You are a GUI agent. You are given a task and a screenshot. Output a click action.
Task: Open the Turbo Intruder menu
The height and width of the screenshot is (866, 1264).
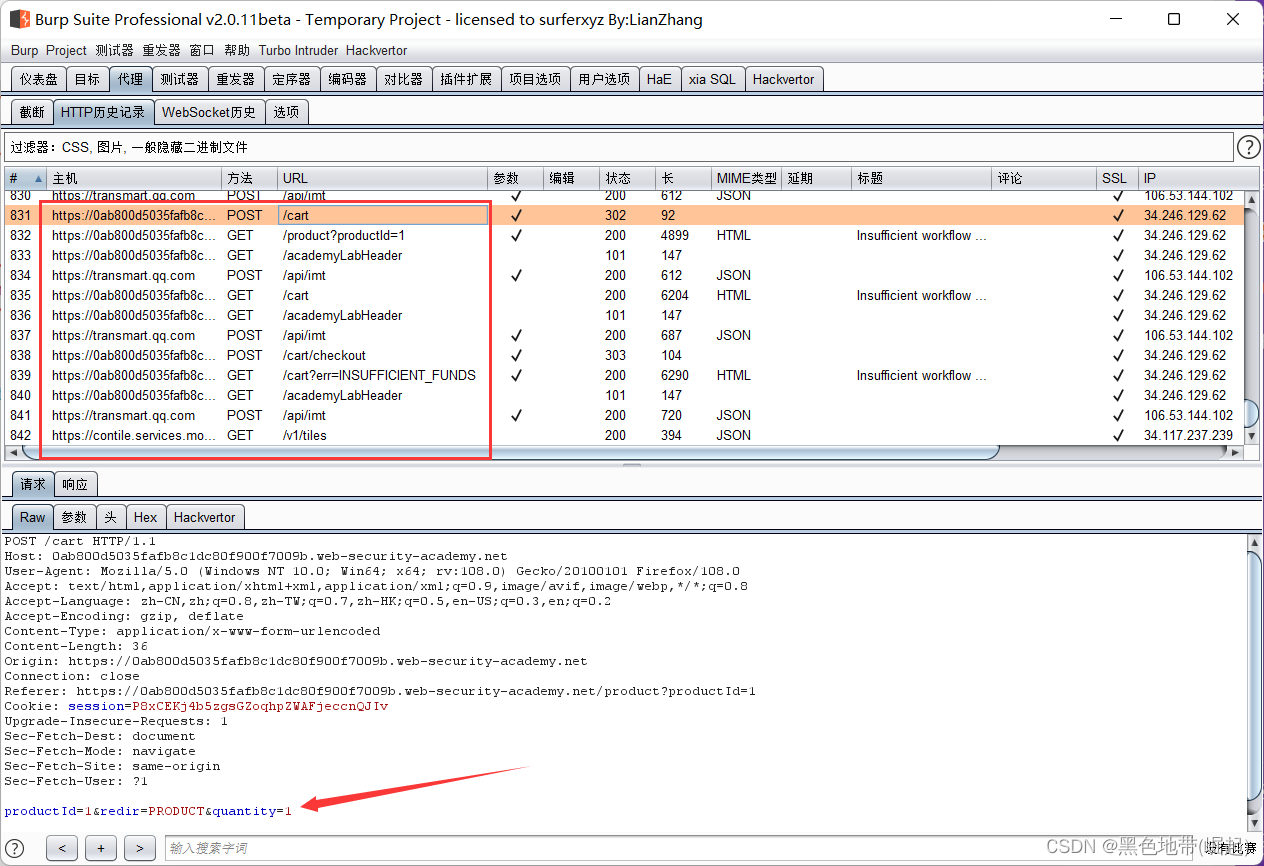[x=299, y=50]
